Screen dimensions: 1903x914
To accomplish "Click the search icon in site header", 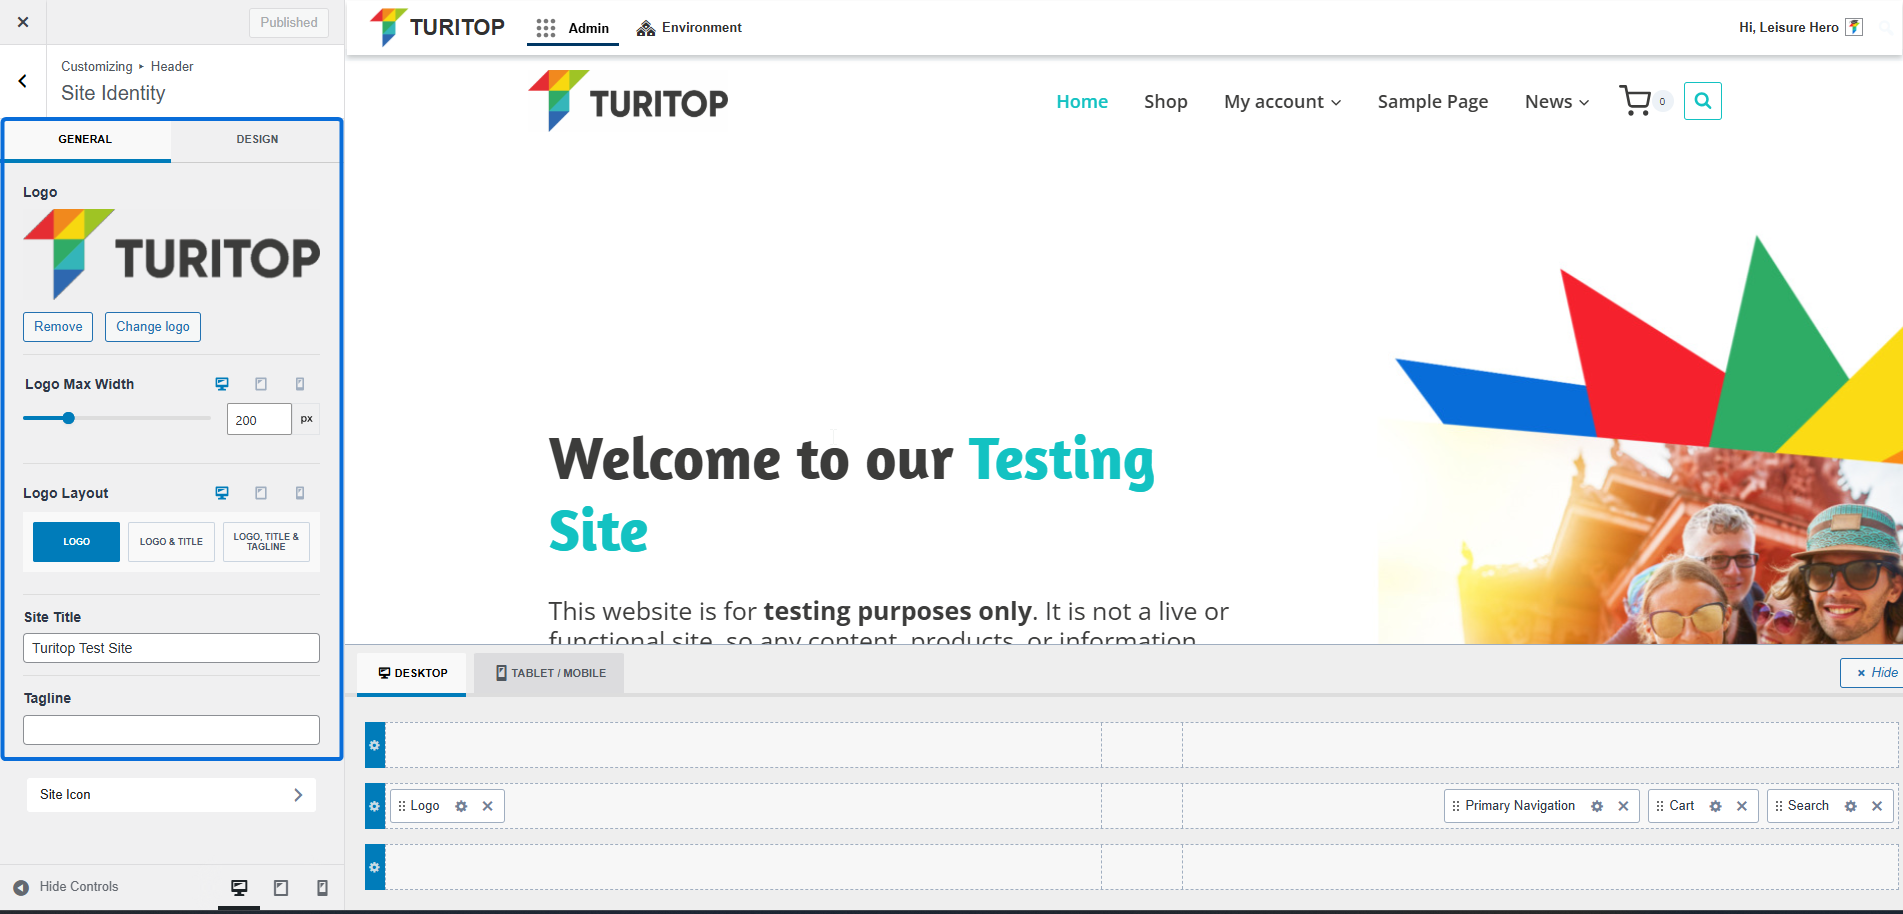I will 1702,101.
